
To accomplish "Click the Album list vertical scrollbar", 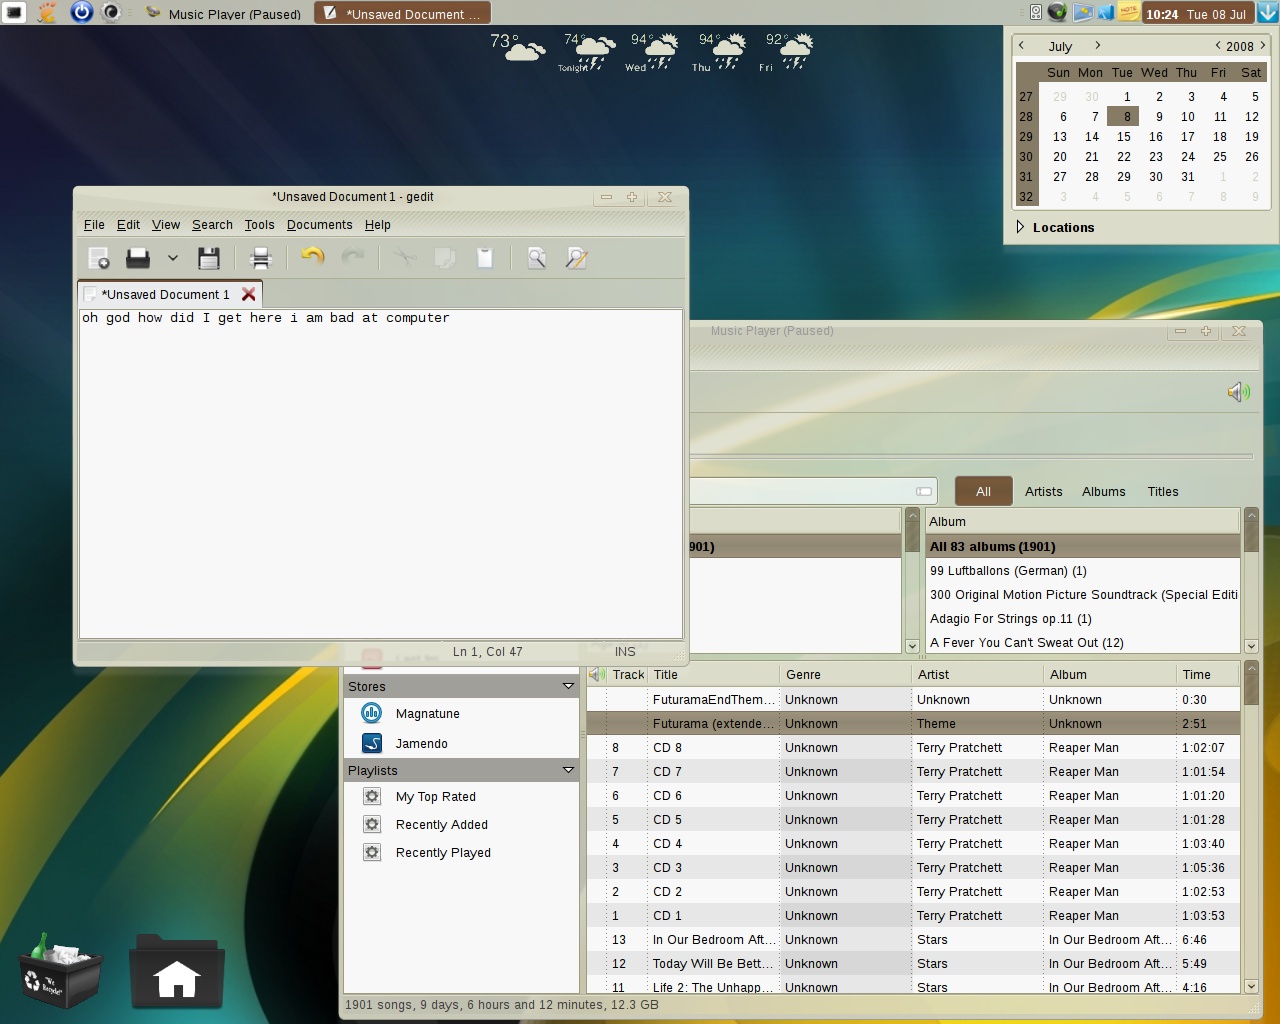I will 1250,580.
